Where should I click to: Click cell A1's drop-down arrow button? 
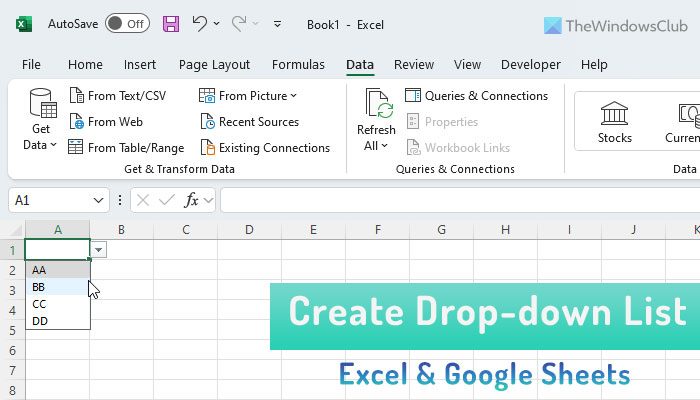(x=99, y=250)
